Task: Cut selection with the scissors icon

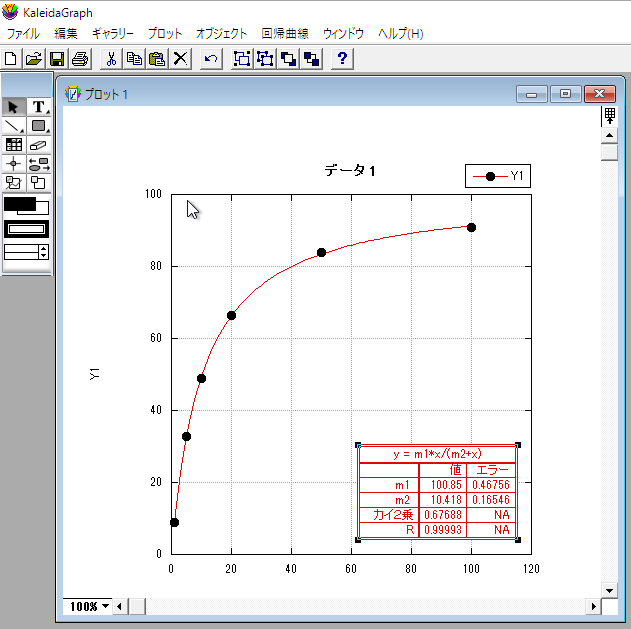Action: pos(111,59)
